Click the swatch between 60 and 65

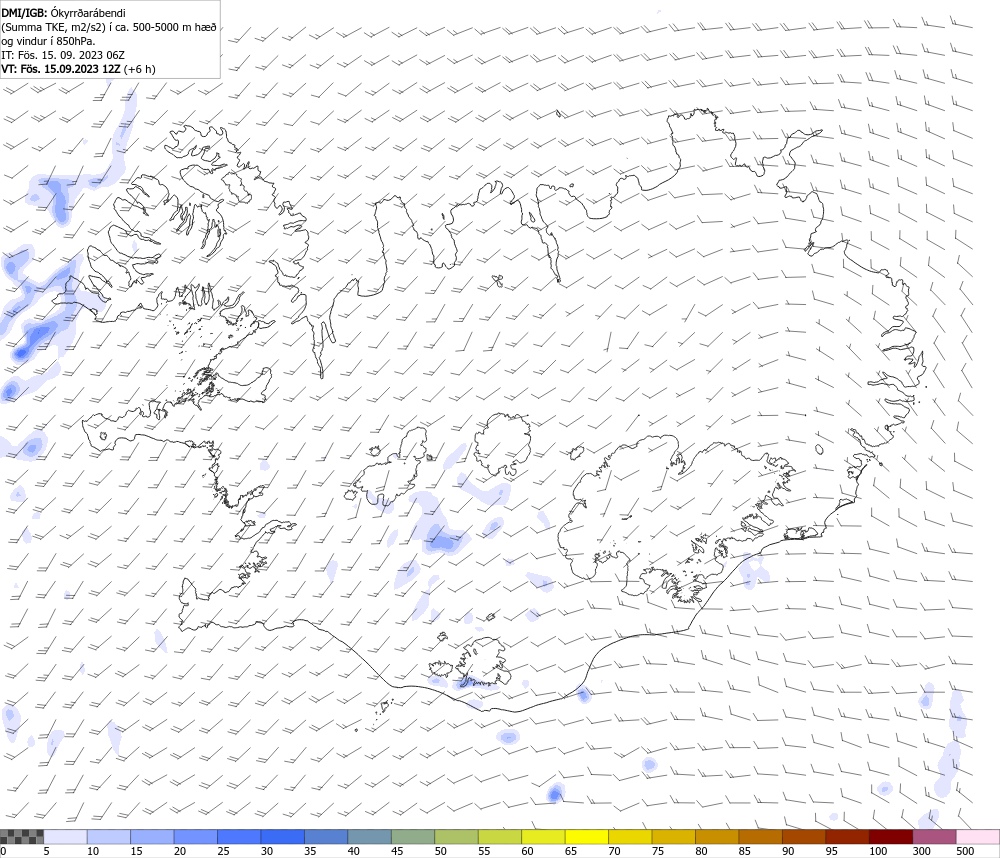click(543, 837)
